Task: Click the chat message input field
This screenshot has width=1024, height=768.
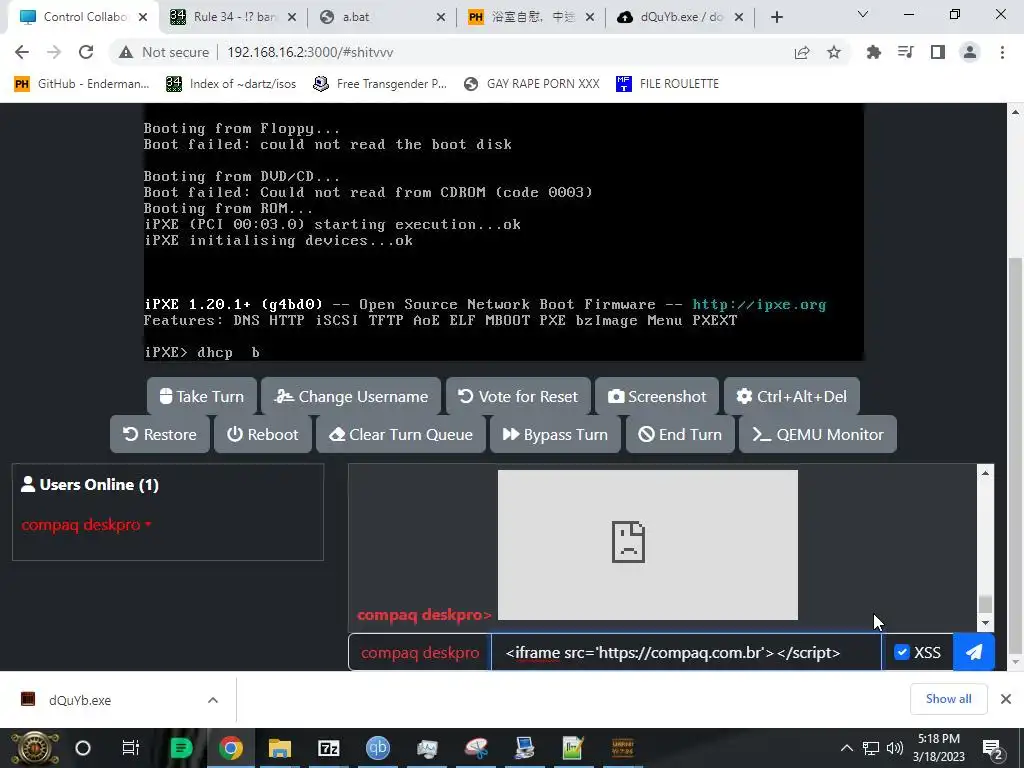Action: tap(686, 652)
